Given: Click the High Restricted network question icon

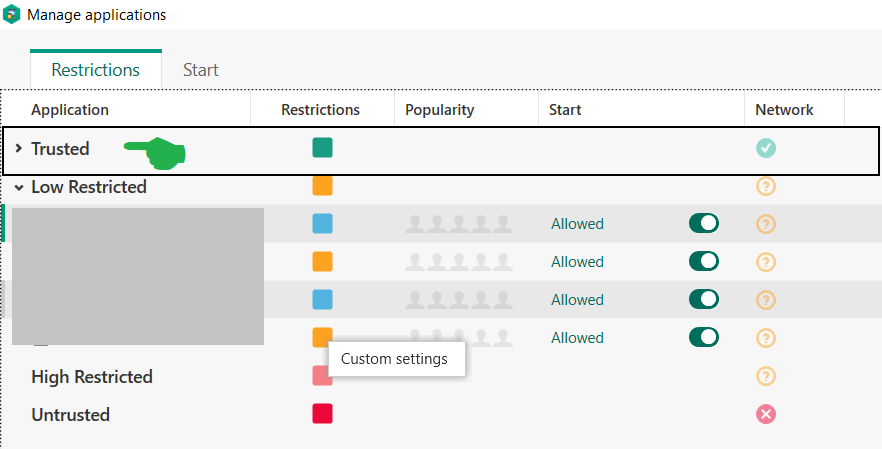Looking at the screenshot, I should pyautogui.click(x=766, y=376).
